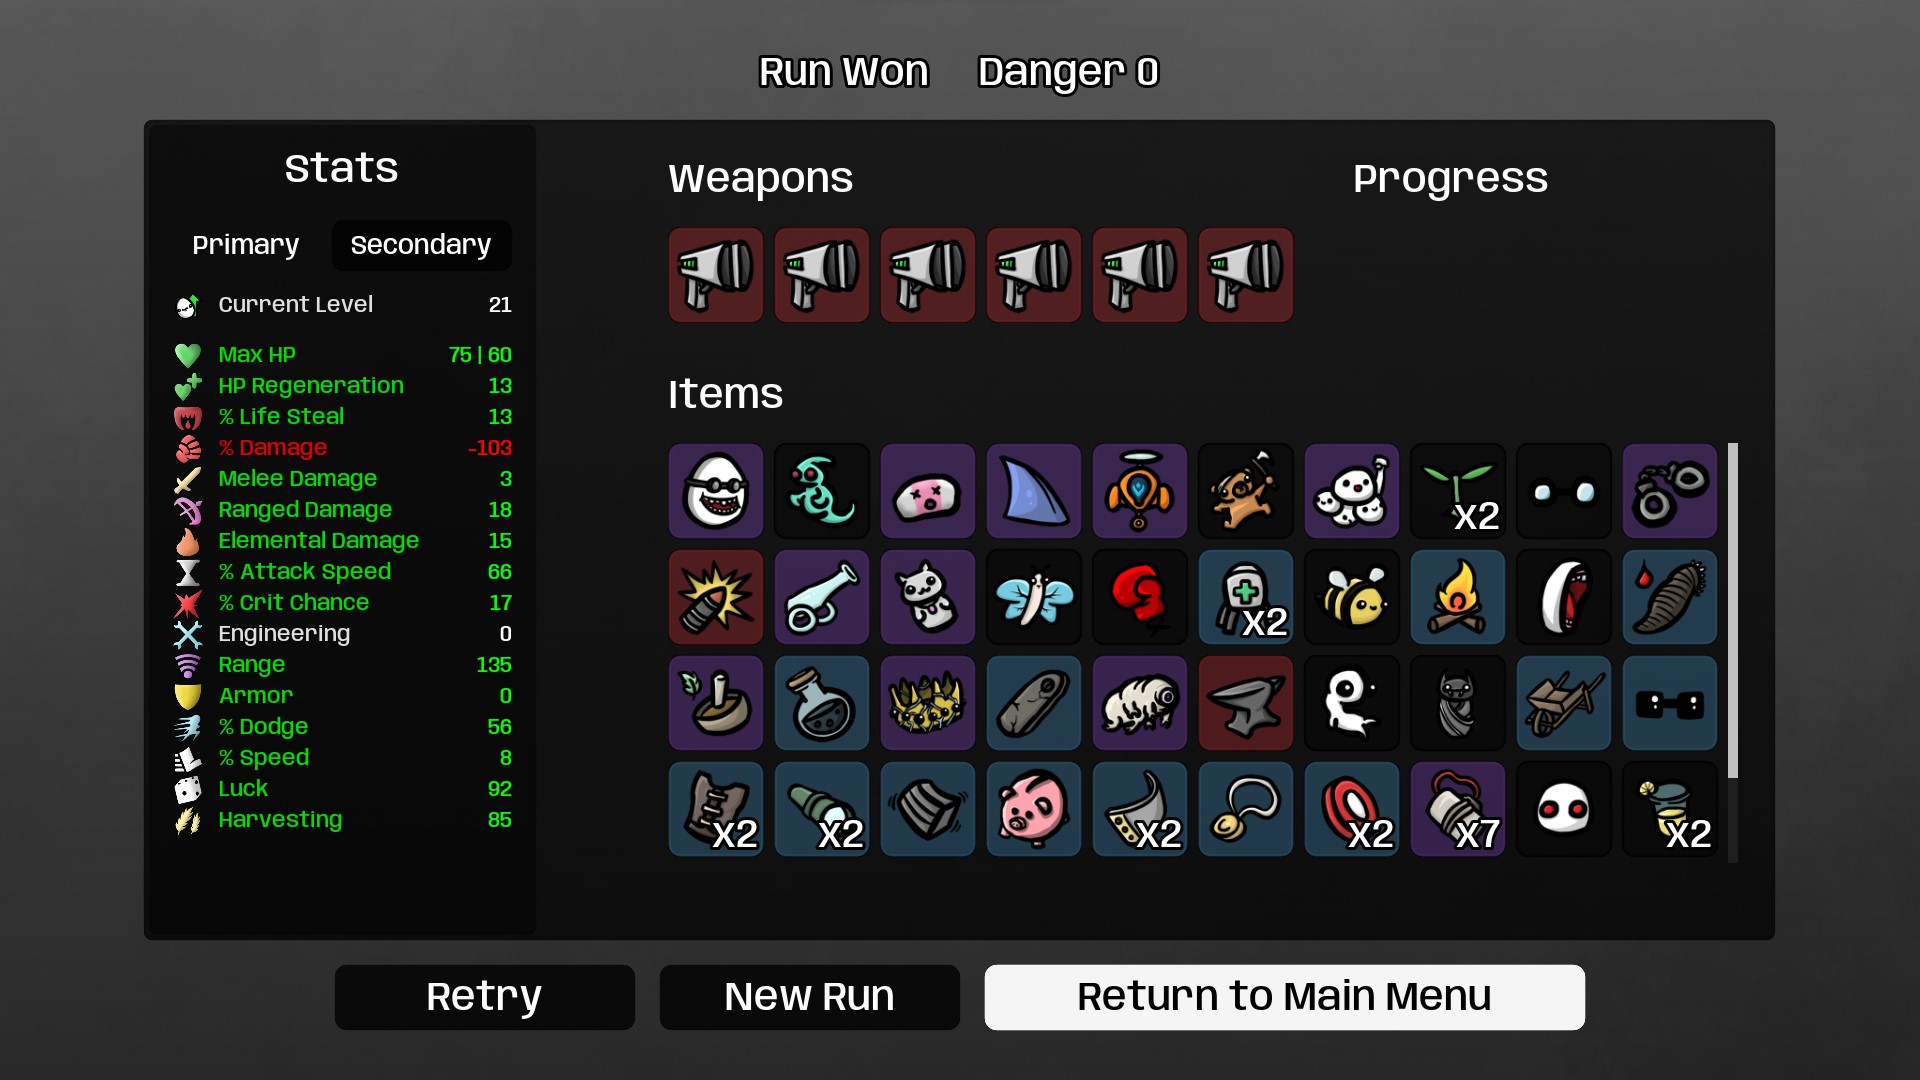Start a New Run

810,997
